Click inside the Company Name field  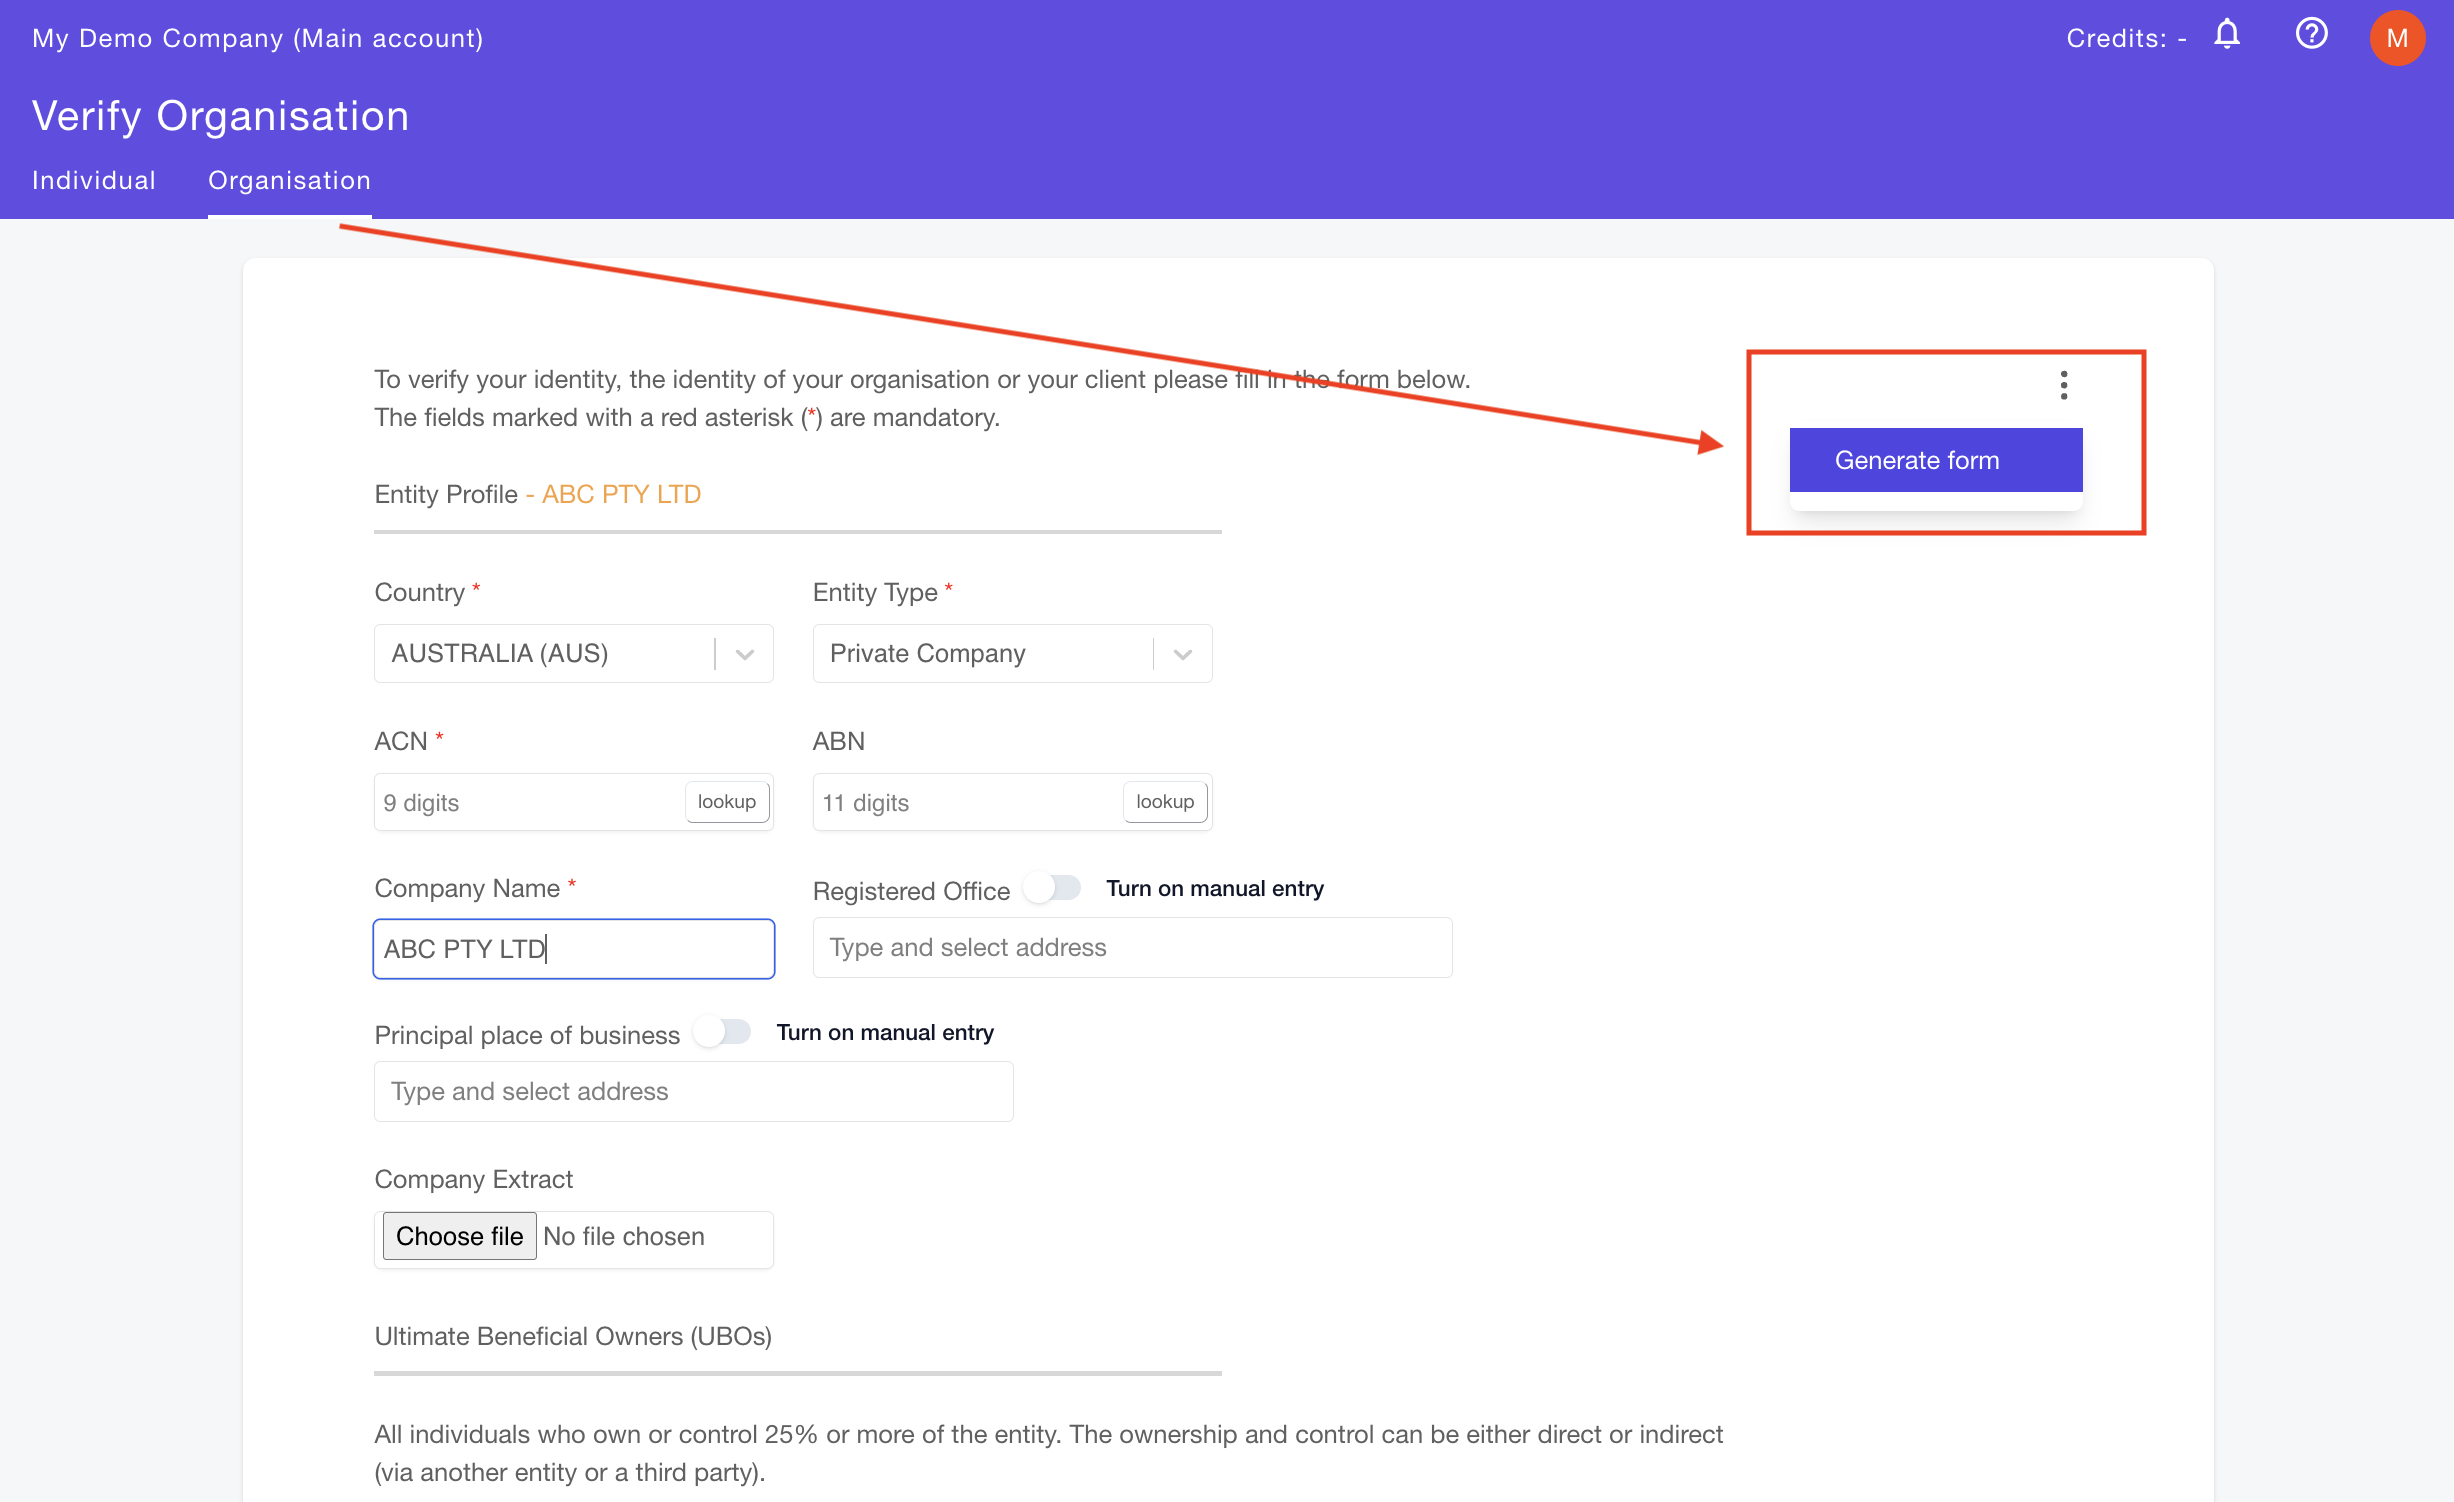point(572,948)
